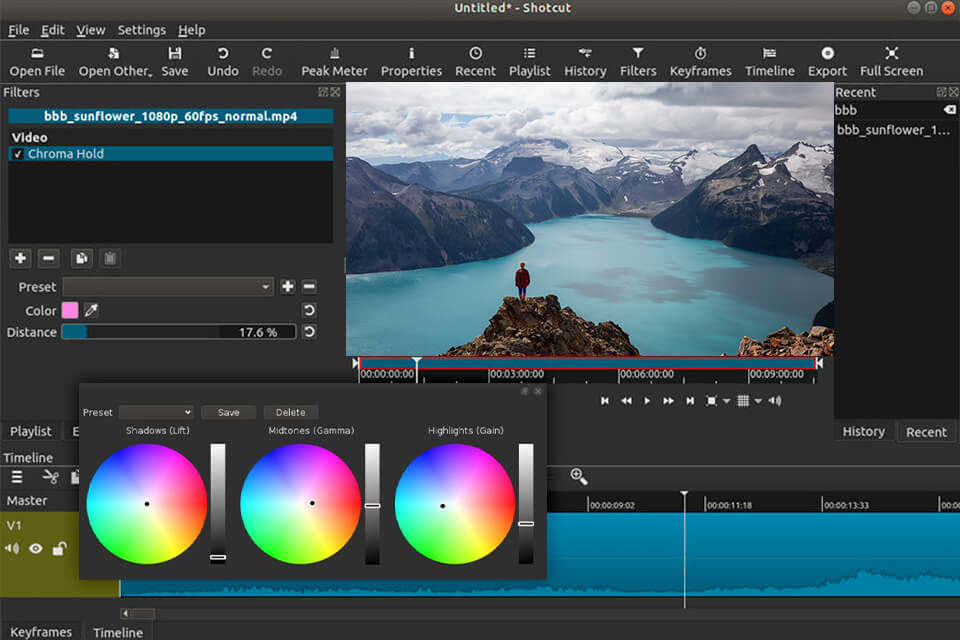Open the Peak Meter panel
The height and width of the screenshot is (640, 960).
(334, 61)
